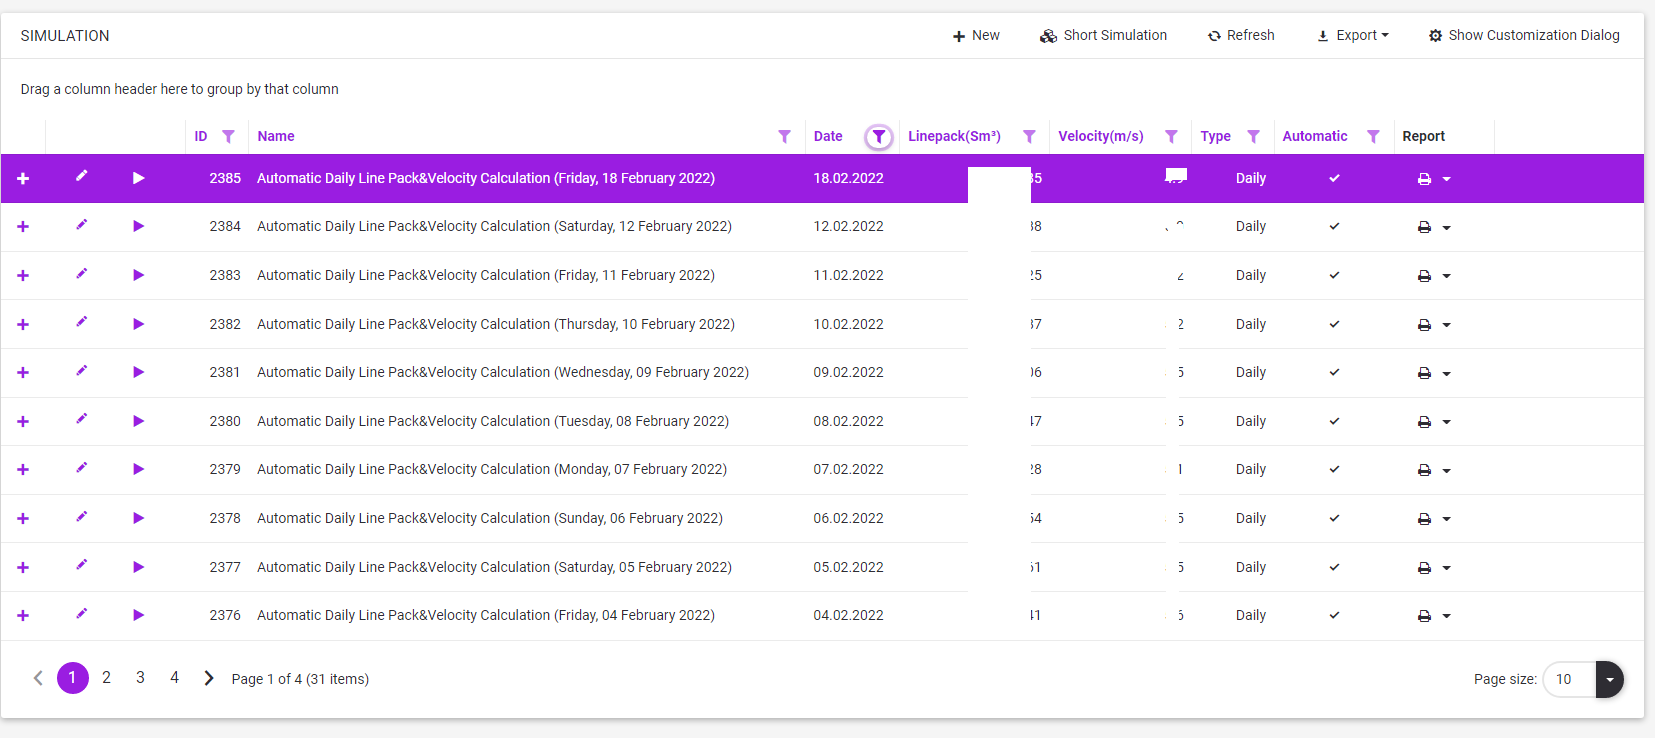Viewport: 1655px width, 738px height.
Task: Open the Date column filter icon
Action: pos(878,137)
